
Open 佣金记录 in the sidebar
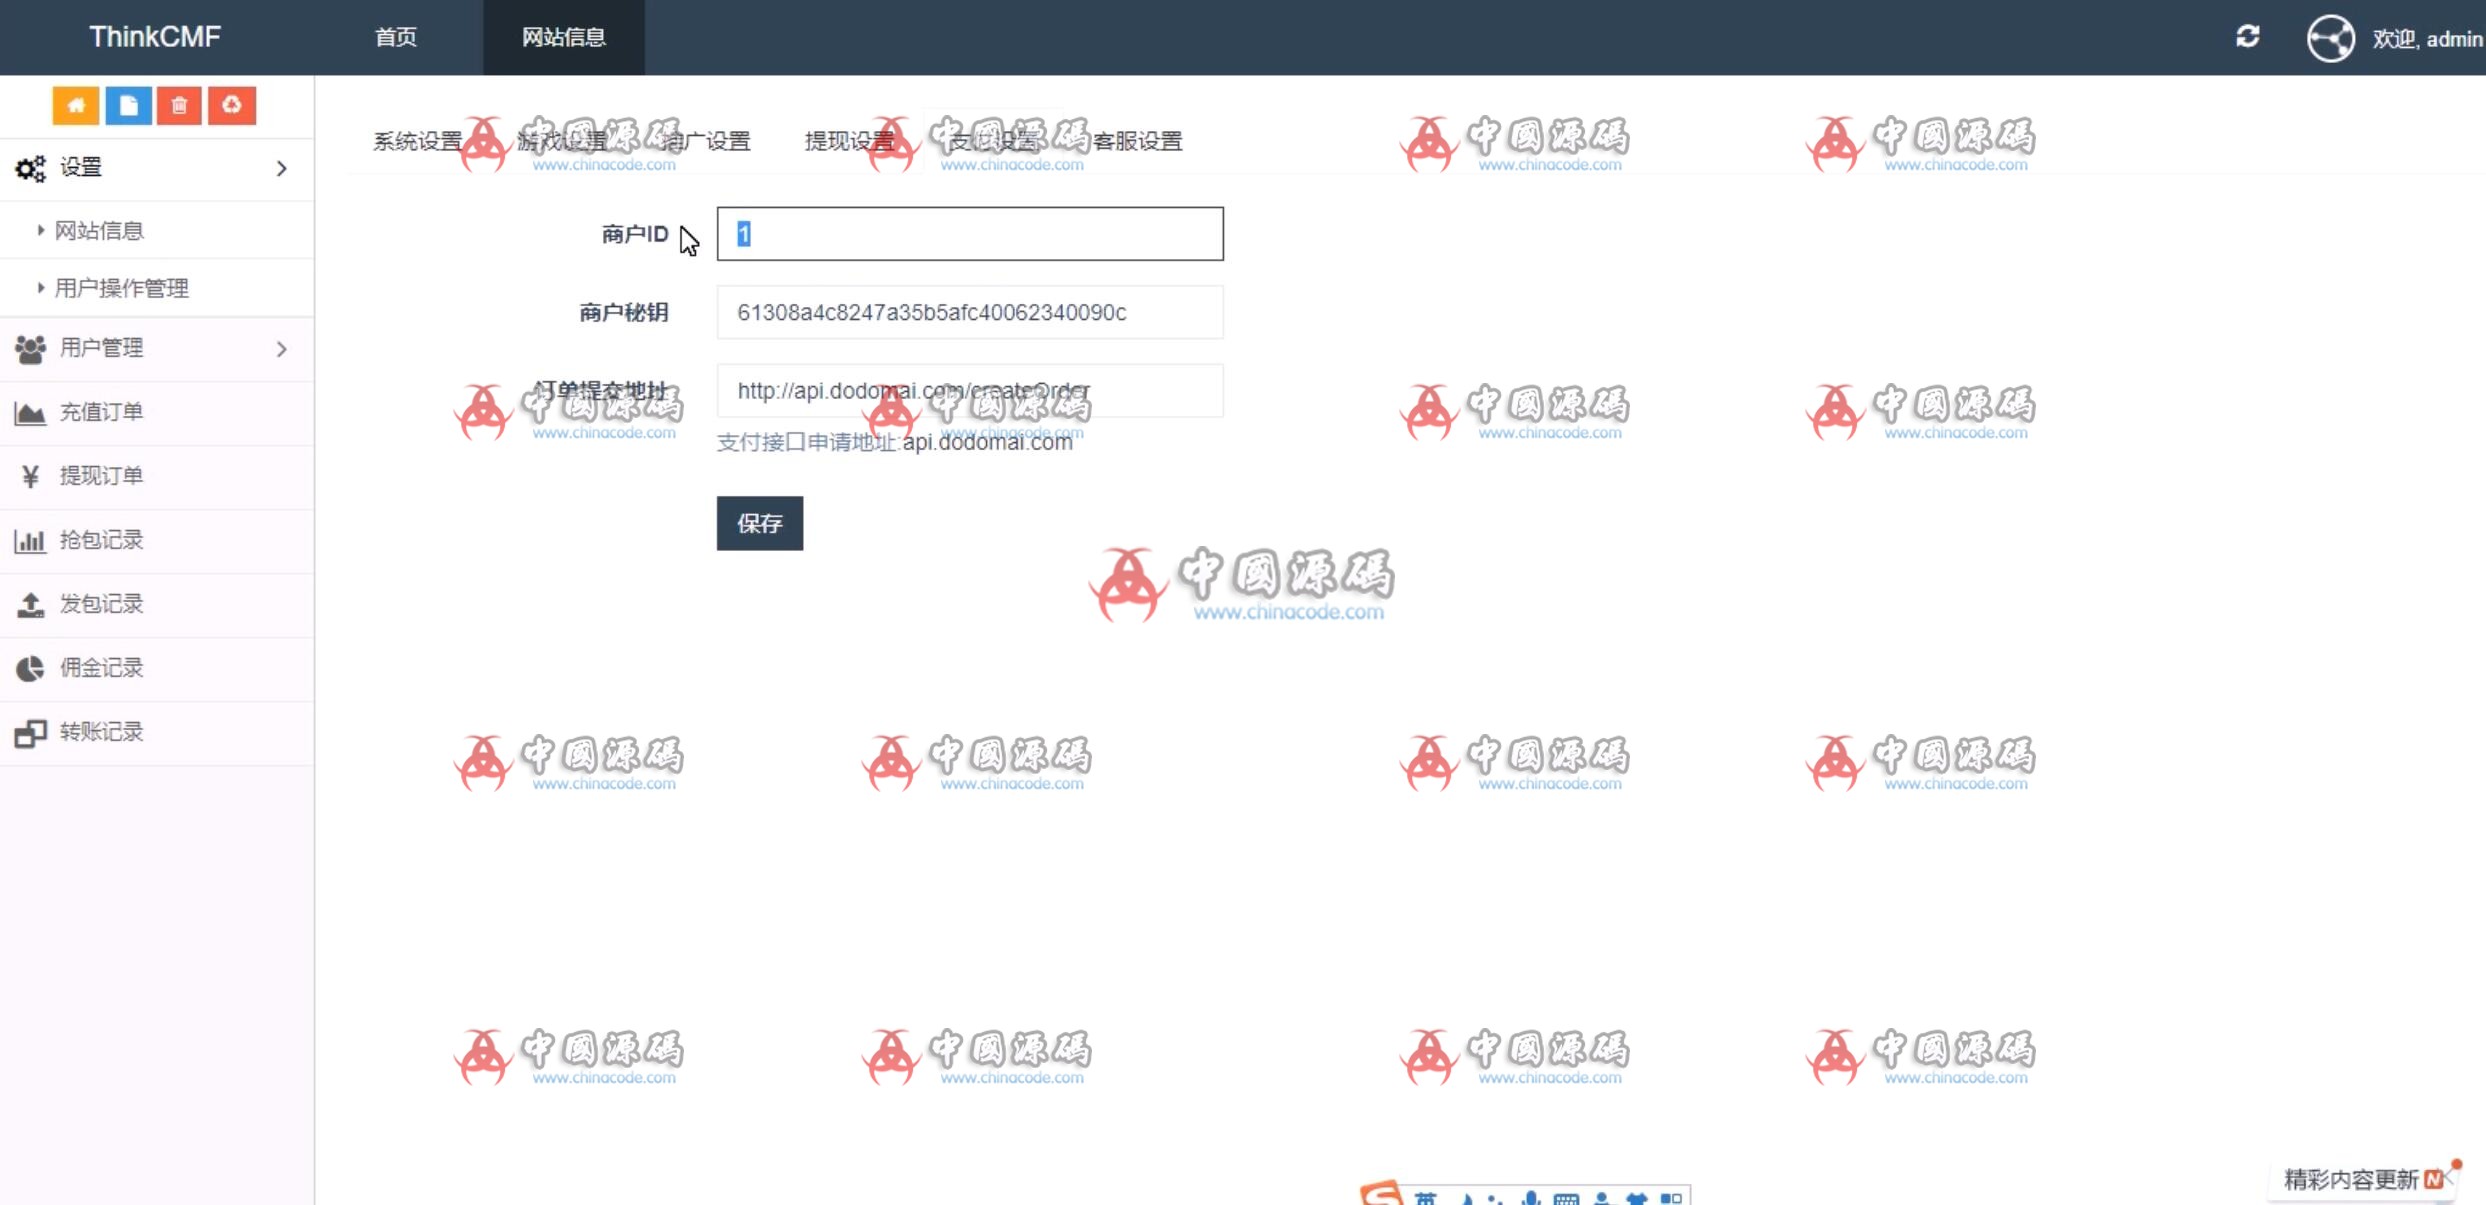(157, 668)
